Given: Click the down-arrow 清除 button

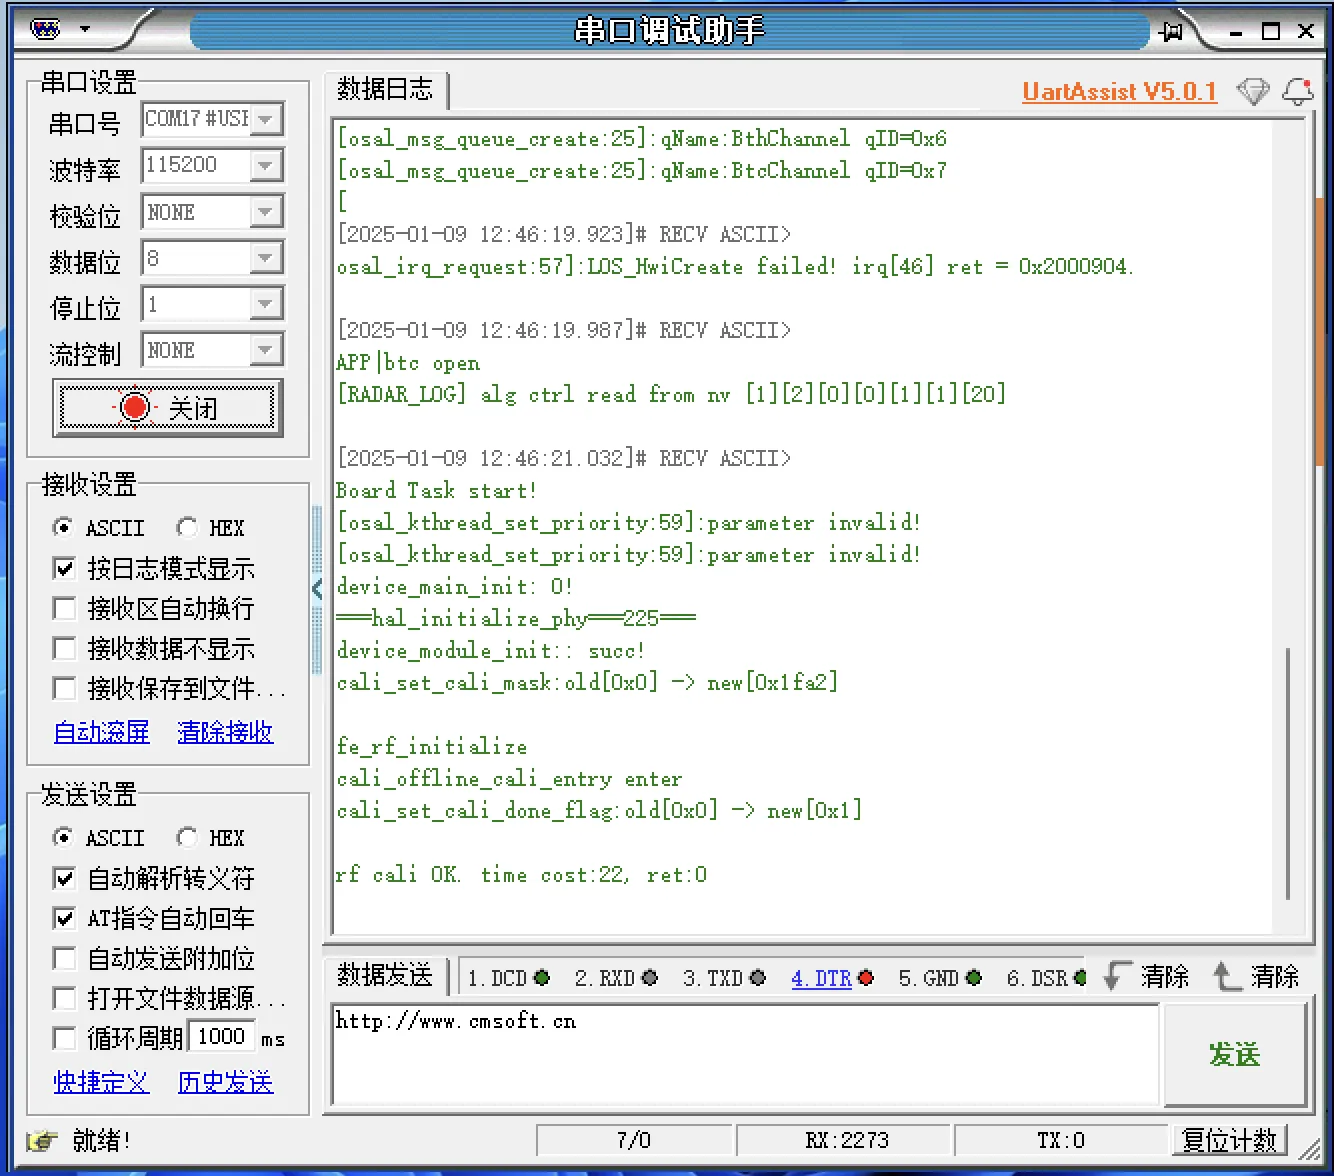Looking at the screenshot, I should point(1147,976).
